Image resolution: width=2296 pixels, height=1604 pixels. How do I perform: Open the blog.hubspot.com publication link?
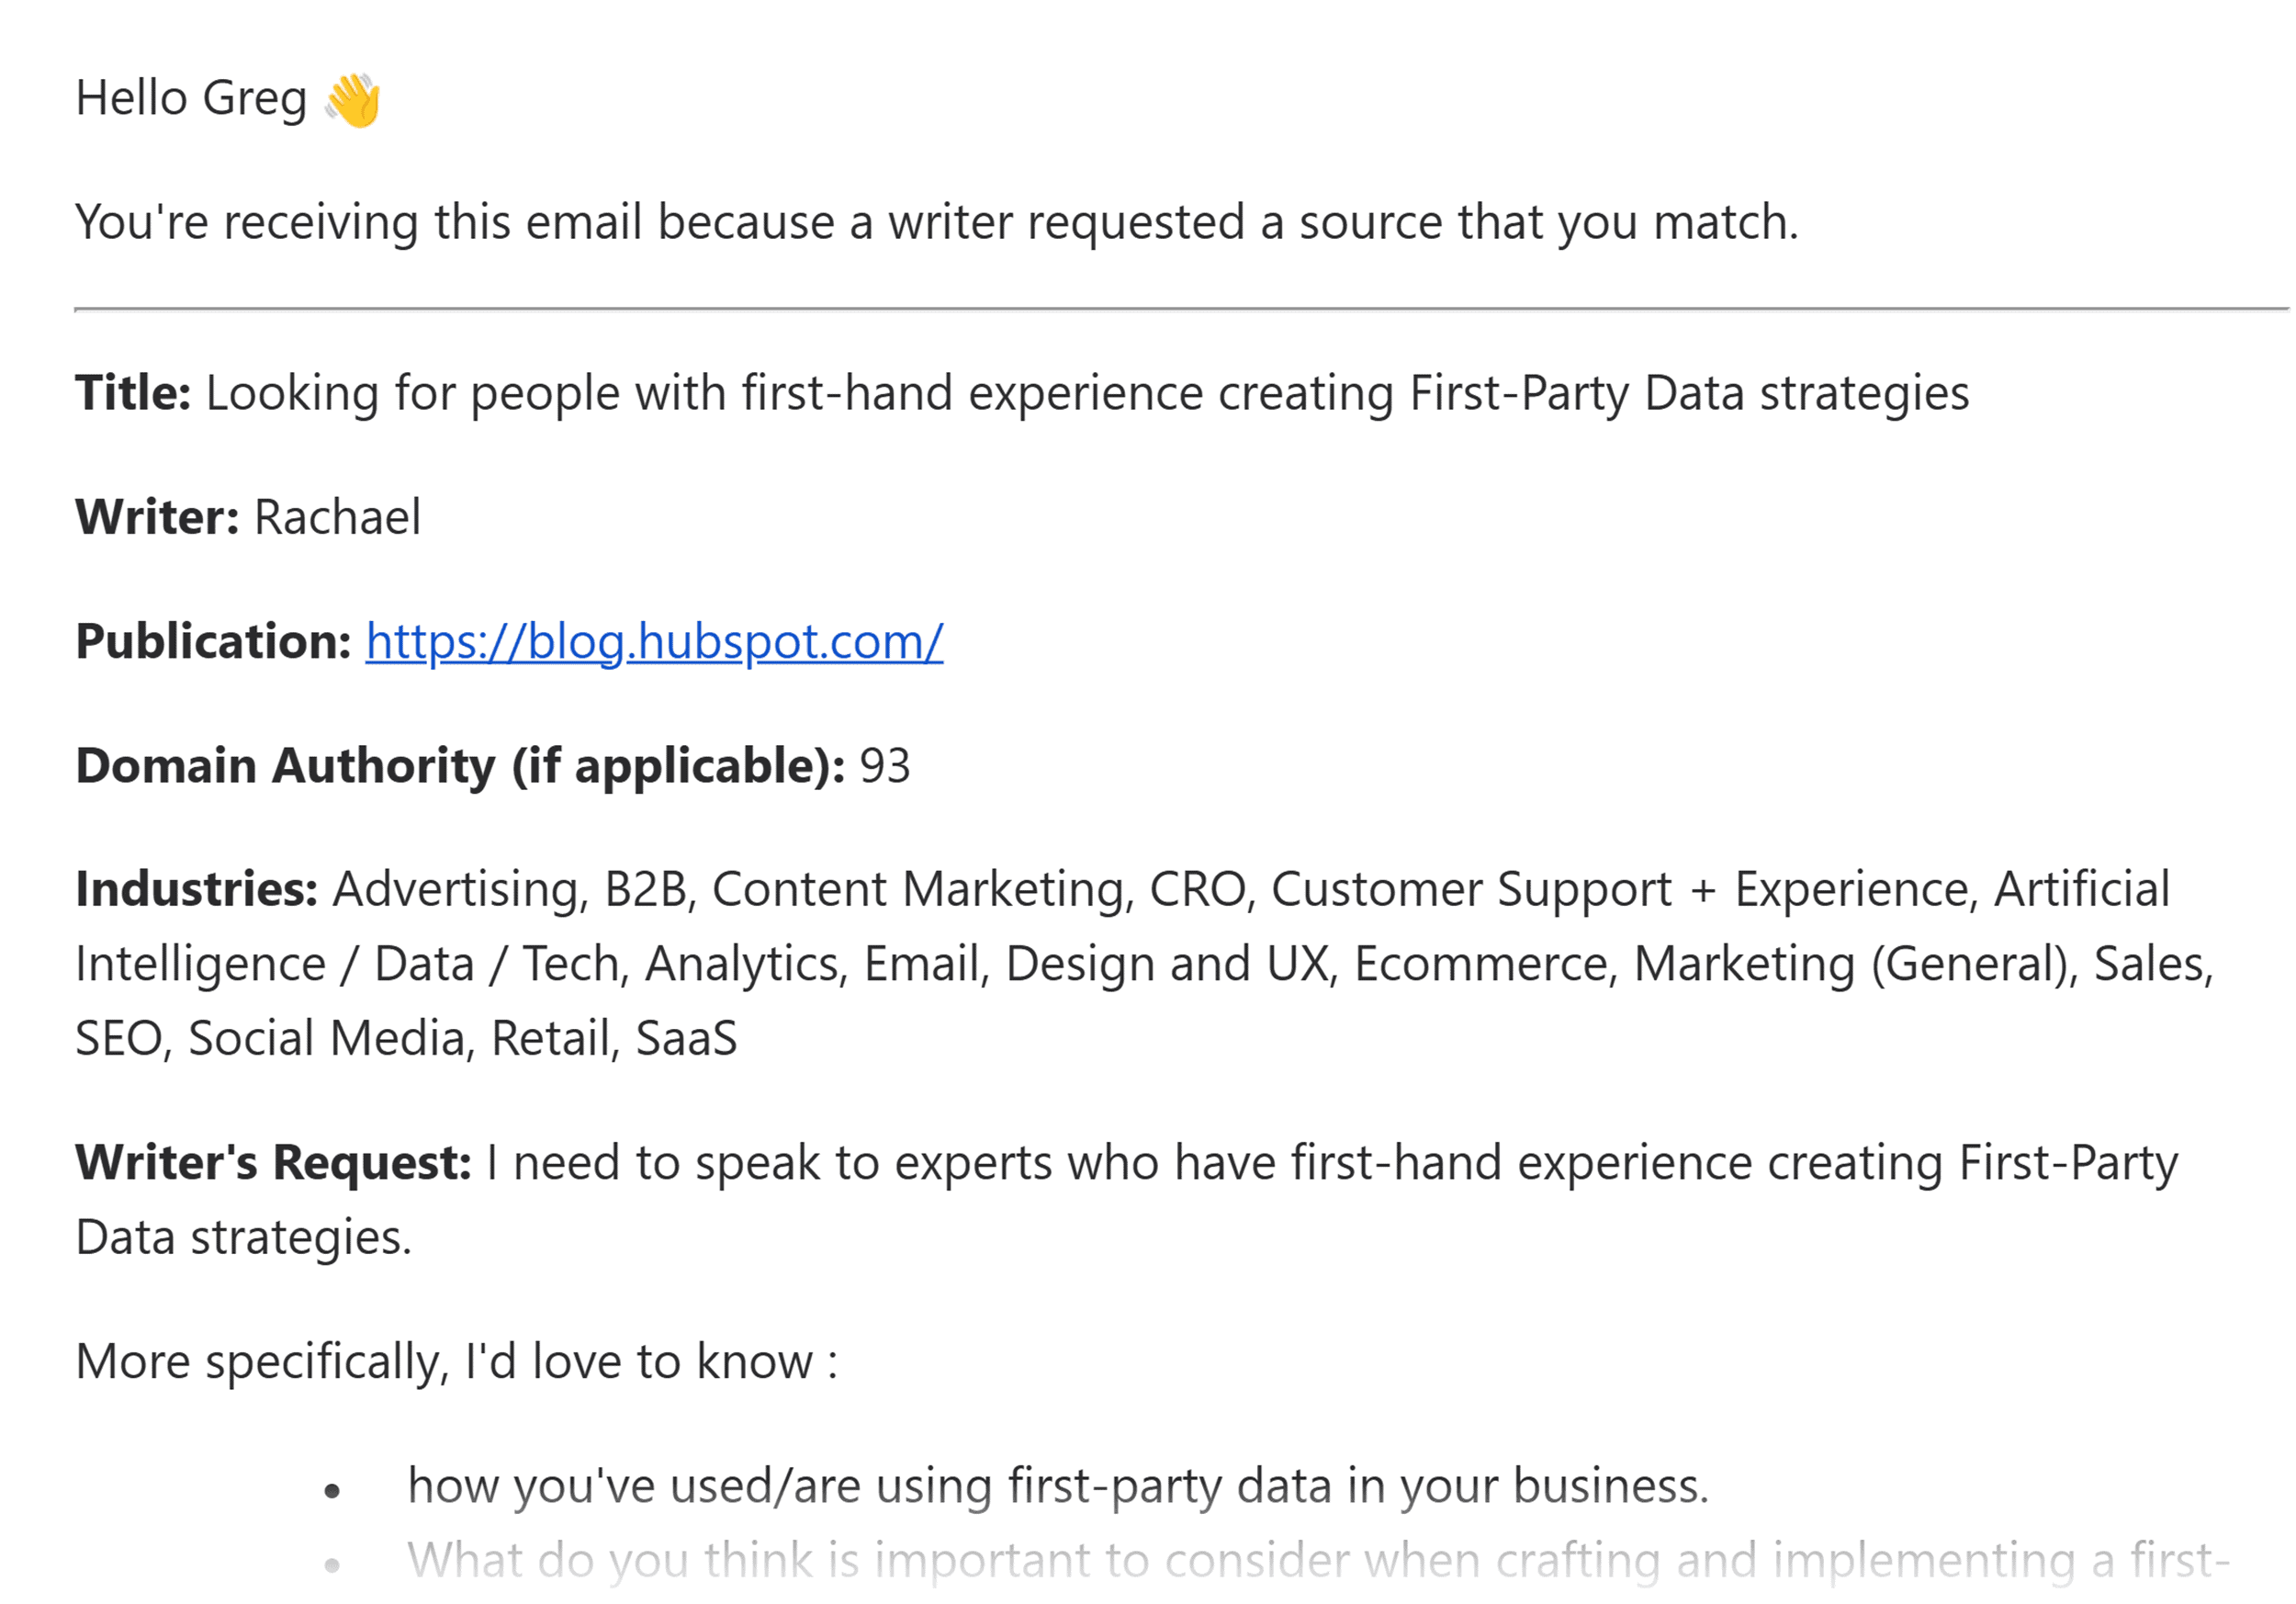(x=654, y=642)
